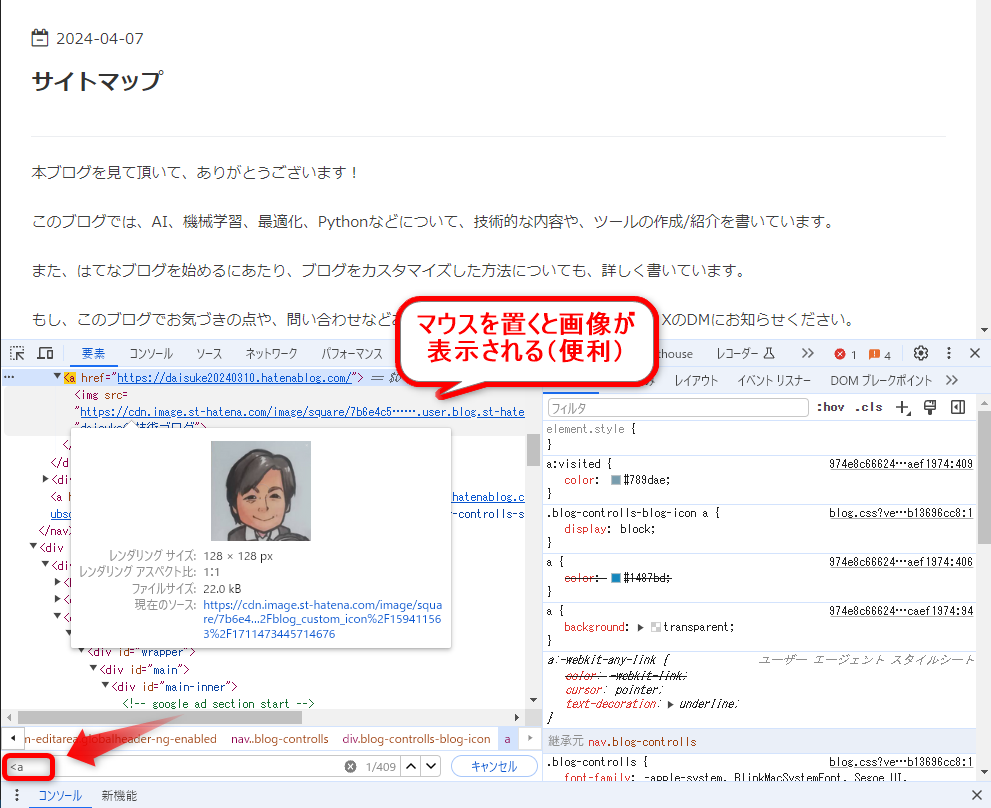Open the レコーダー tab
Screen dimensions: 991x808
click(x=745, y=353)
